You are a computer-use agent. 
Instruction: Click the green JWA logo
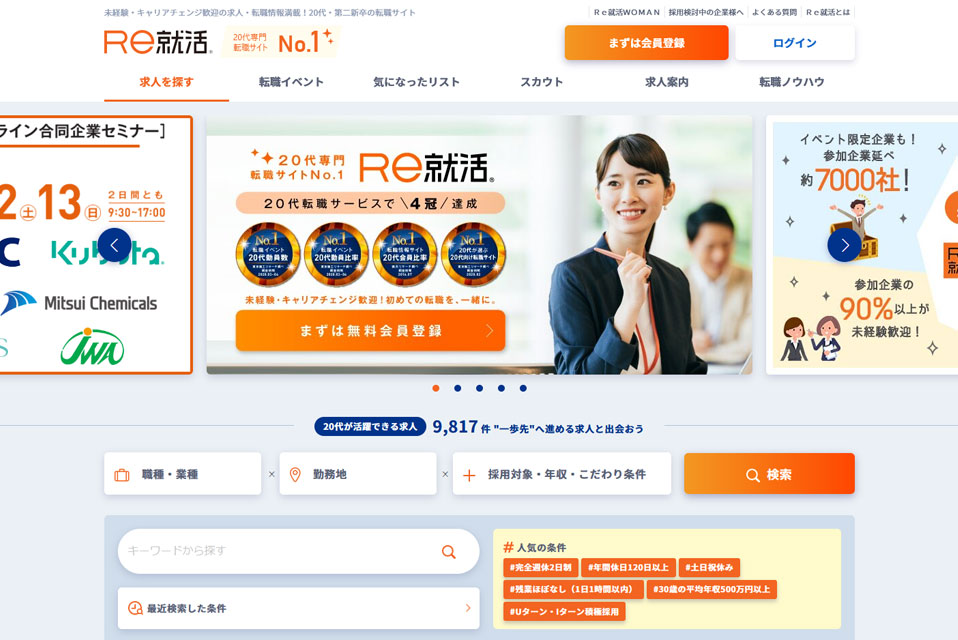pos(92,347)
